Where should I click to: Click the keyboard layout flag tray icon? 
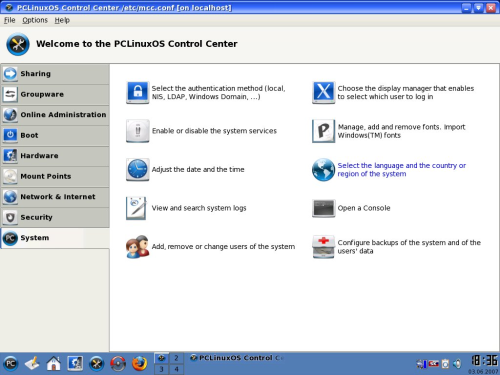pos(434,364)
